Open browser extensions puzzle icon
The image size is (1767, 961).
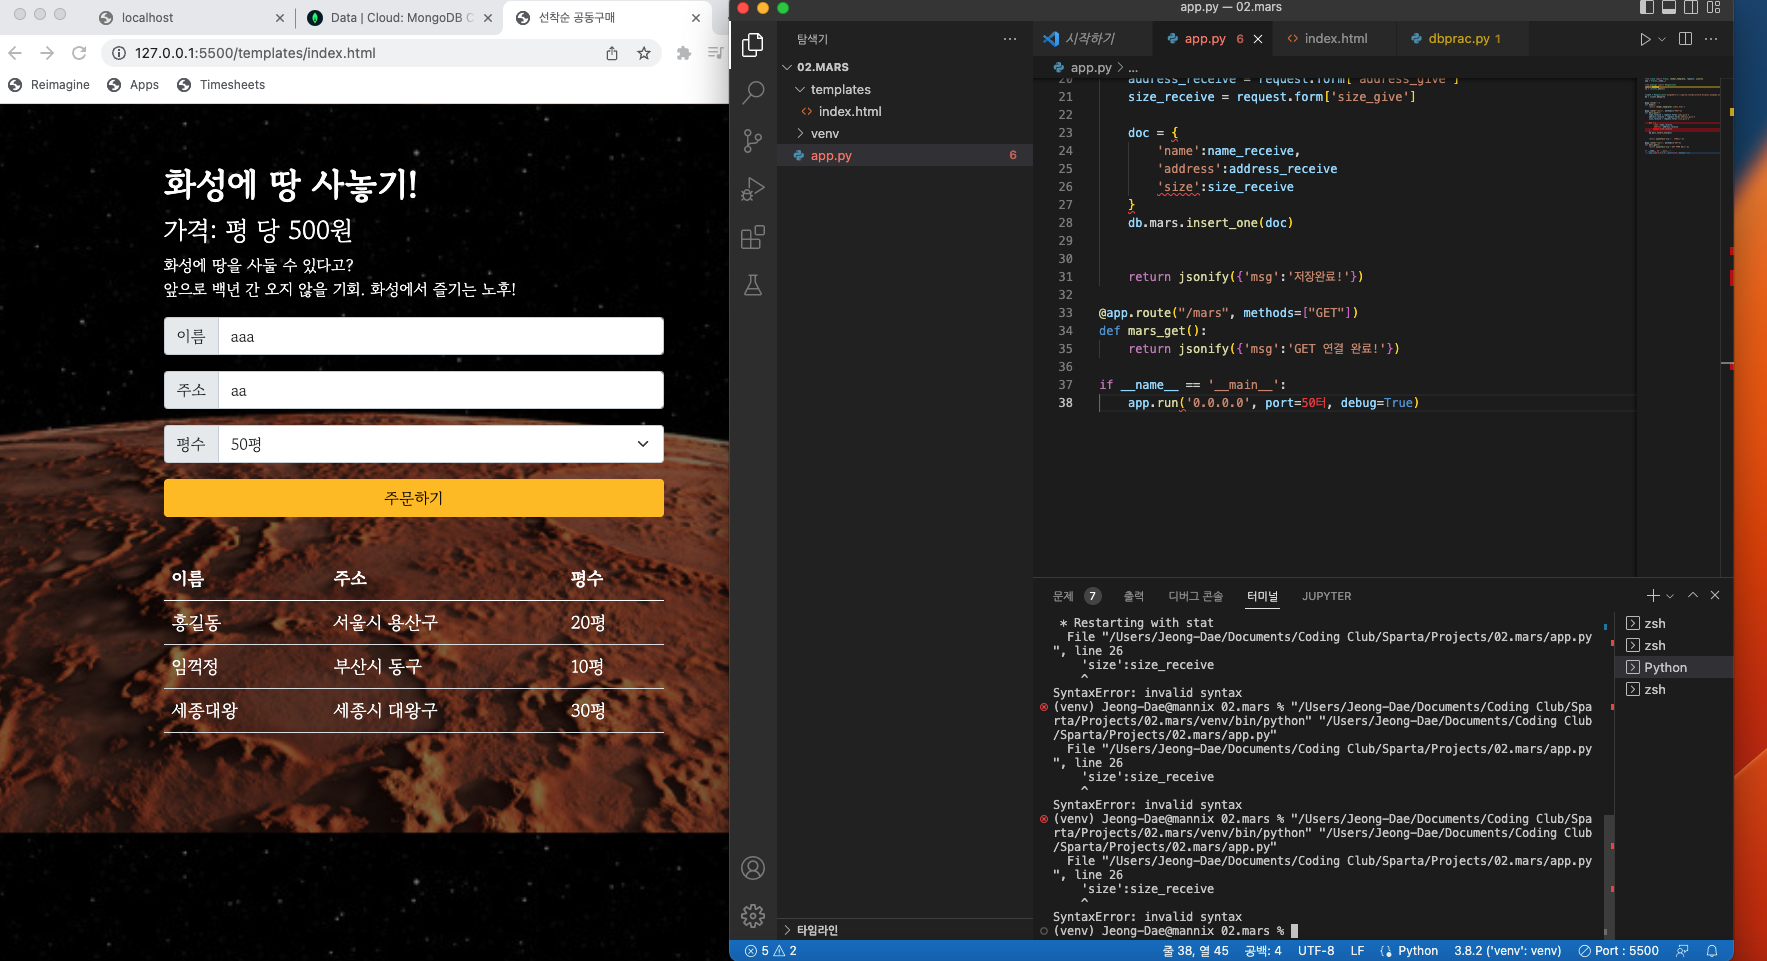pyautogui.click(x=684, y=53)
